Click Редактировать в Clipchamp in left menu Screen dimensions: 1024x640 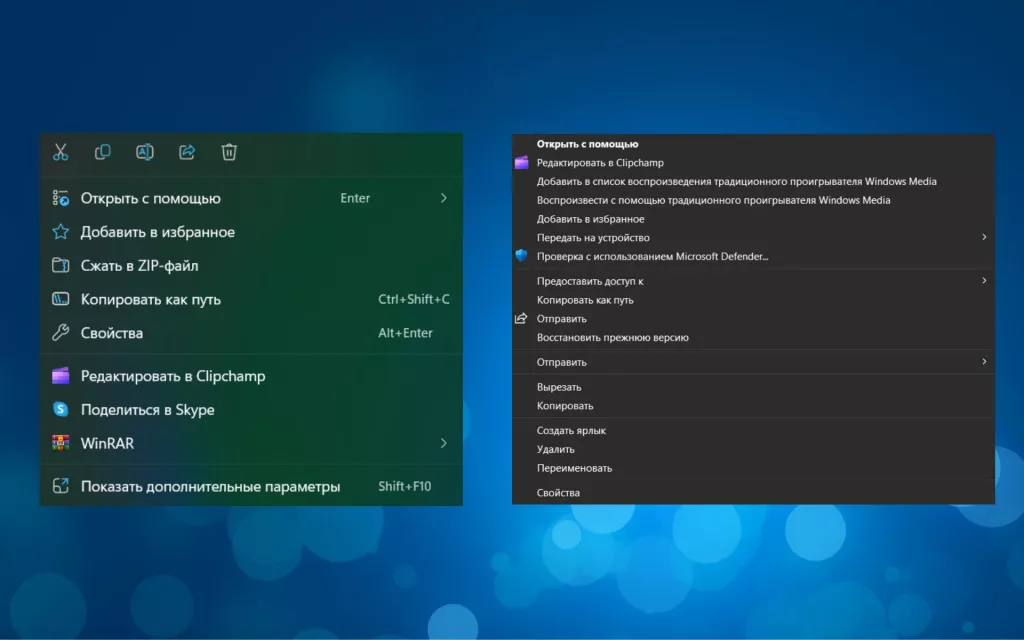point(173,376)
